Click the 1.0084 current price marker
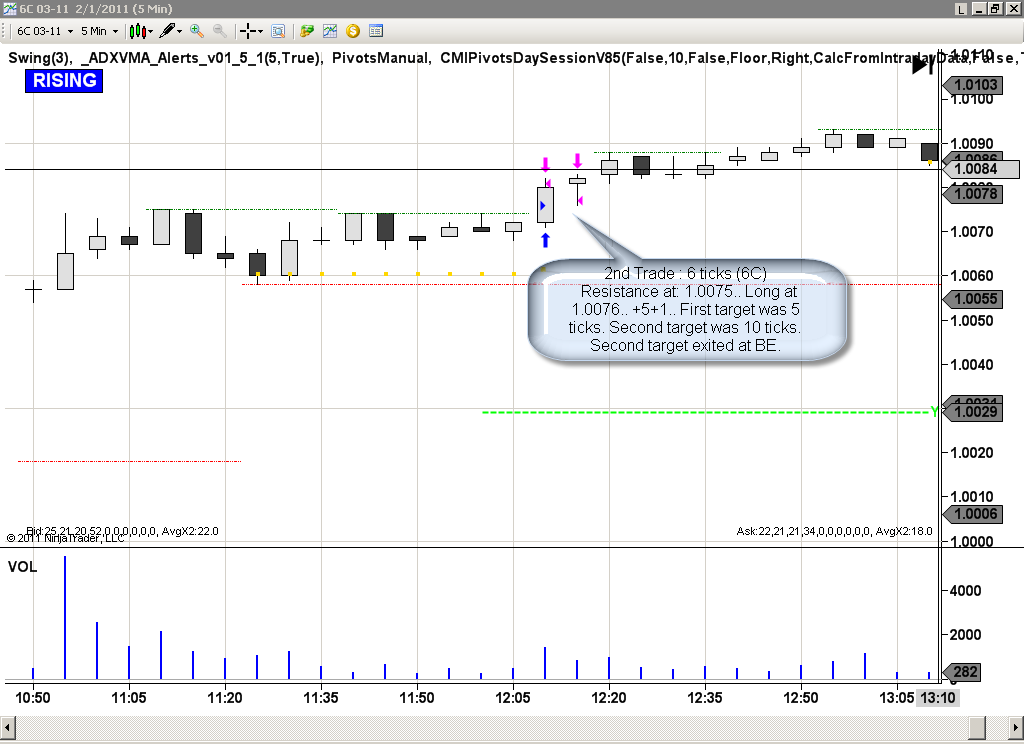Screen dimensions: 1024x744 [x=980, y=169]
